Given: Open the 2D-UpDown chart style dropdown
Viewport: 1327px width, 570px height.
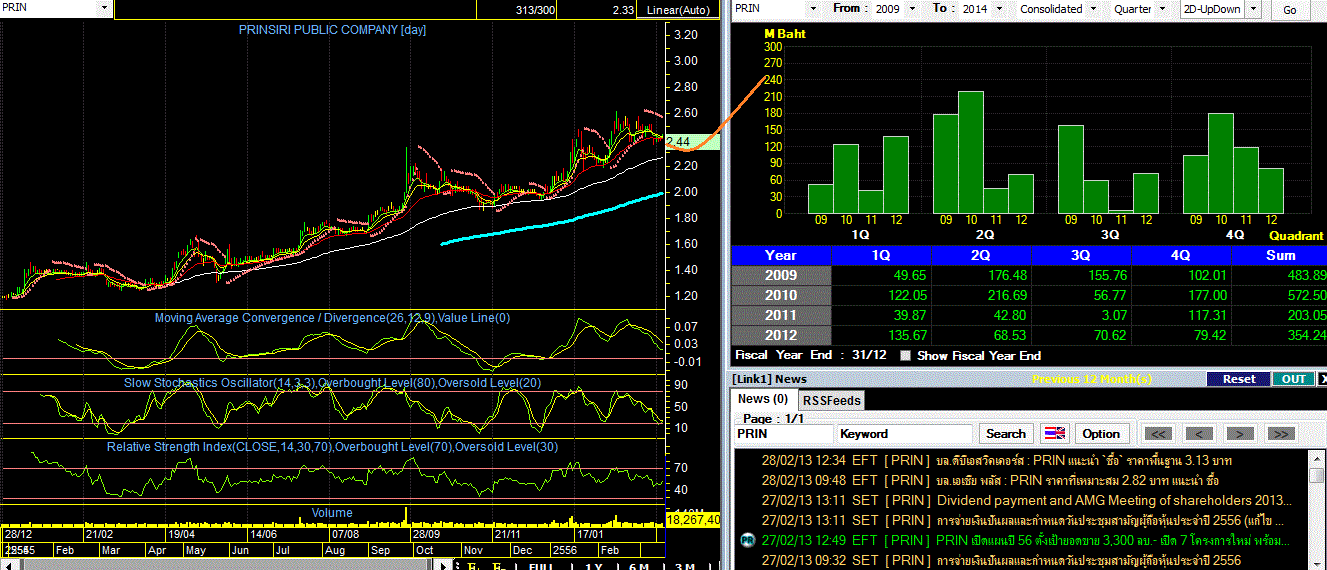Looking at the screenshot, I should coord(1253,9).
